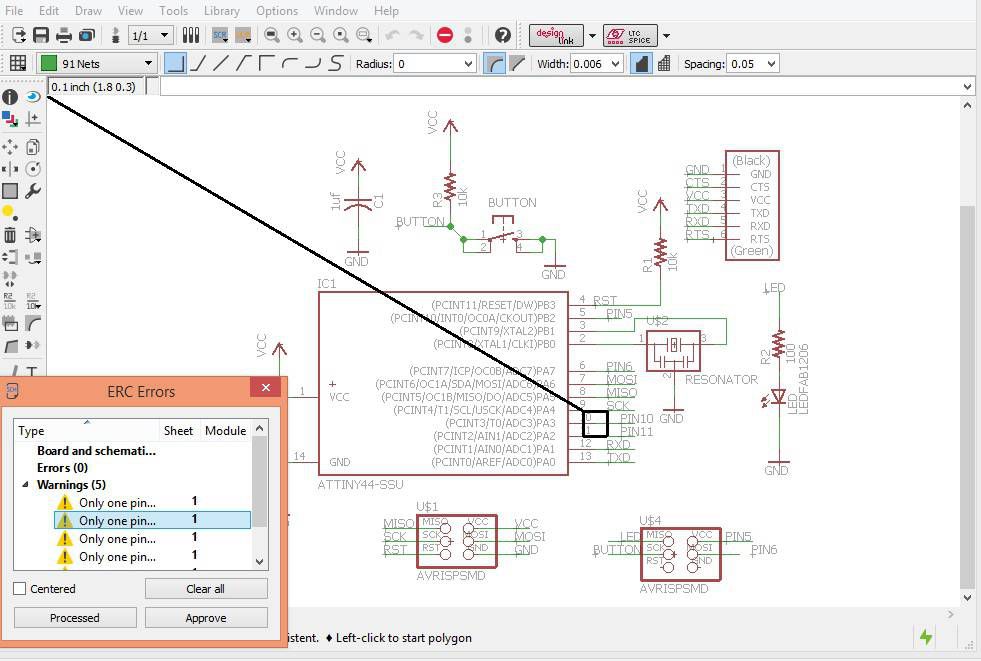Click the ERC list scroll down arrow
The width and height of the screenshot is (981, 661).
click(260, 562)
